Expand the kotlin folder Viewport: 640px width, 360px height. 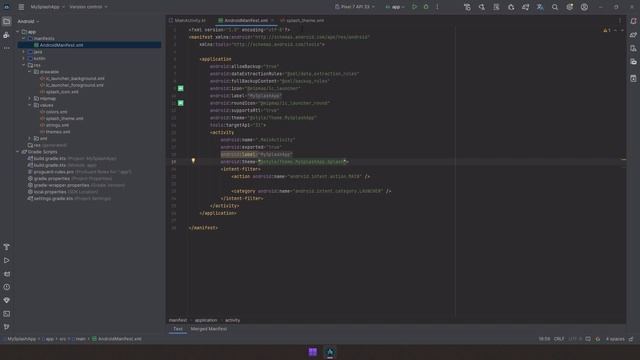point(24,58)
